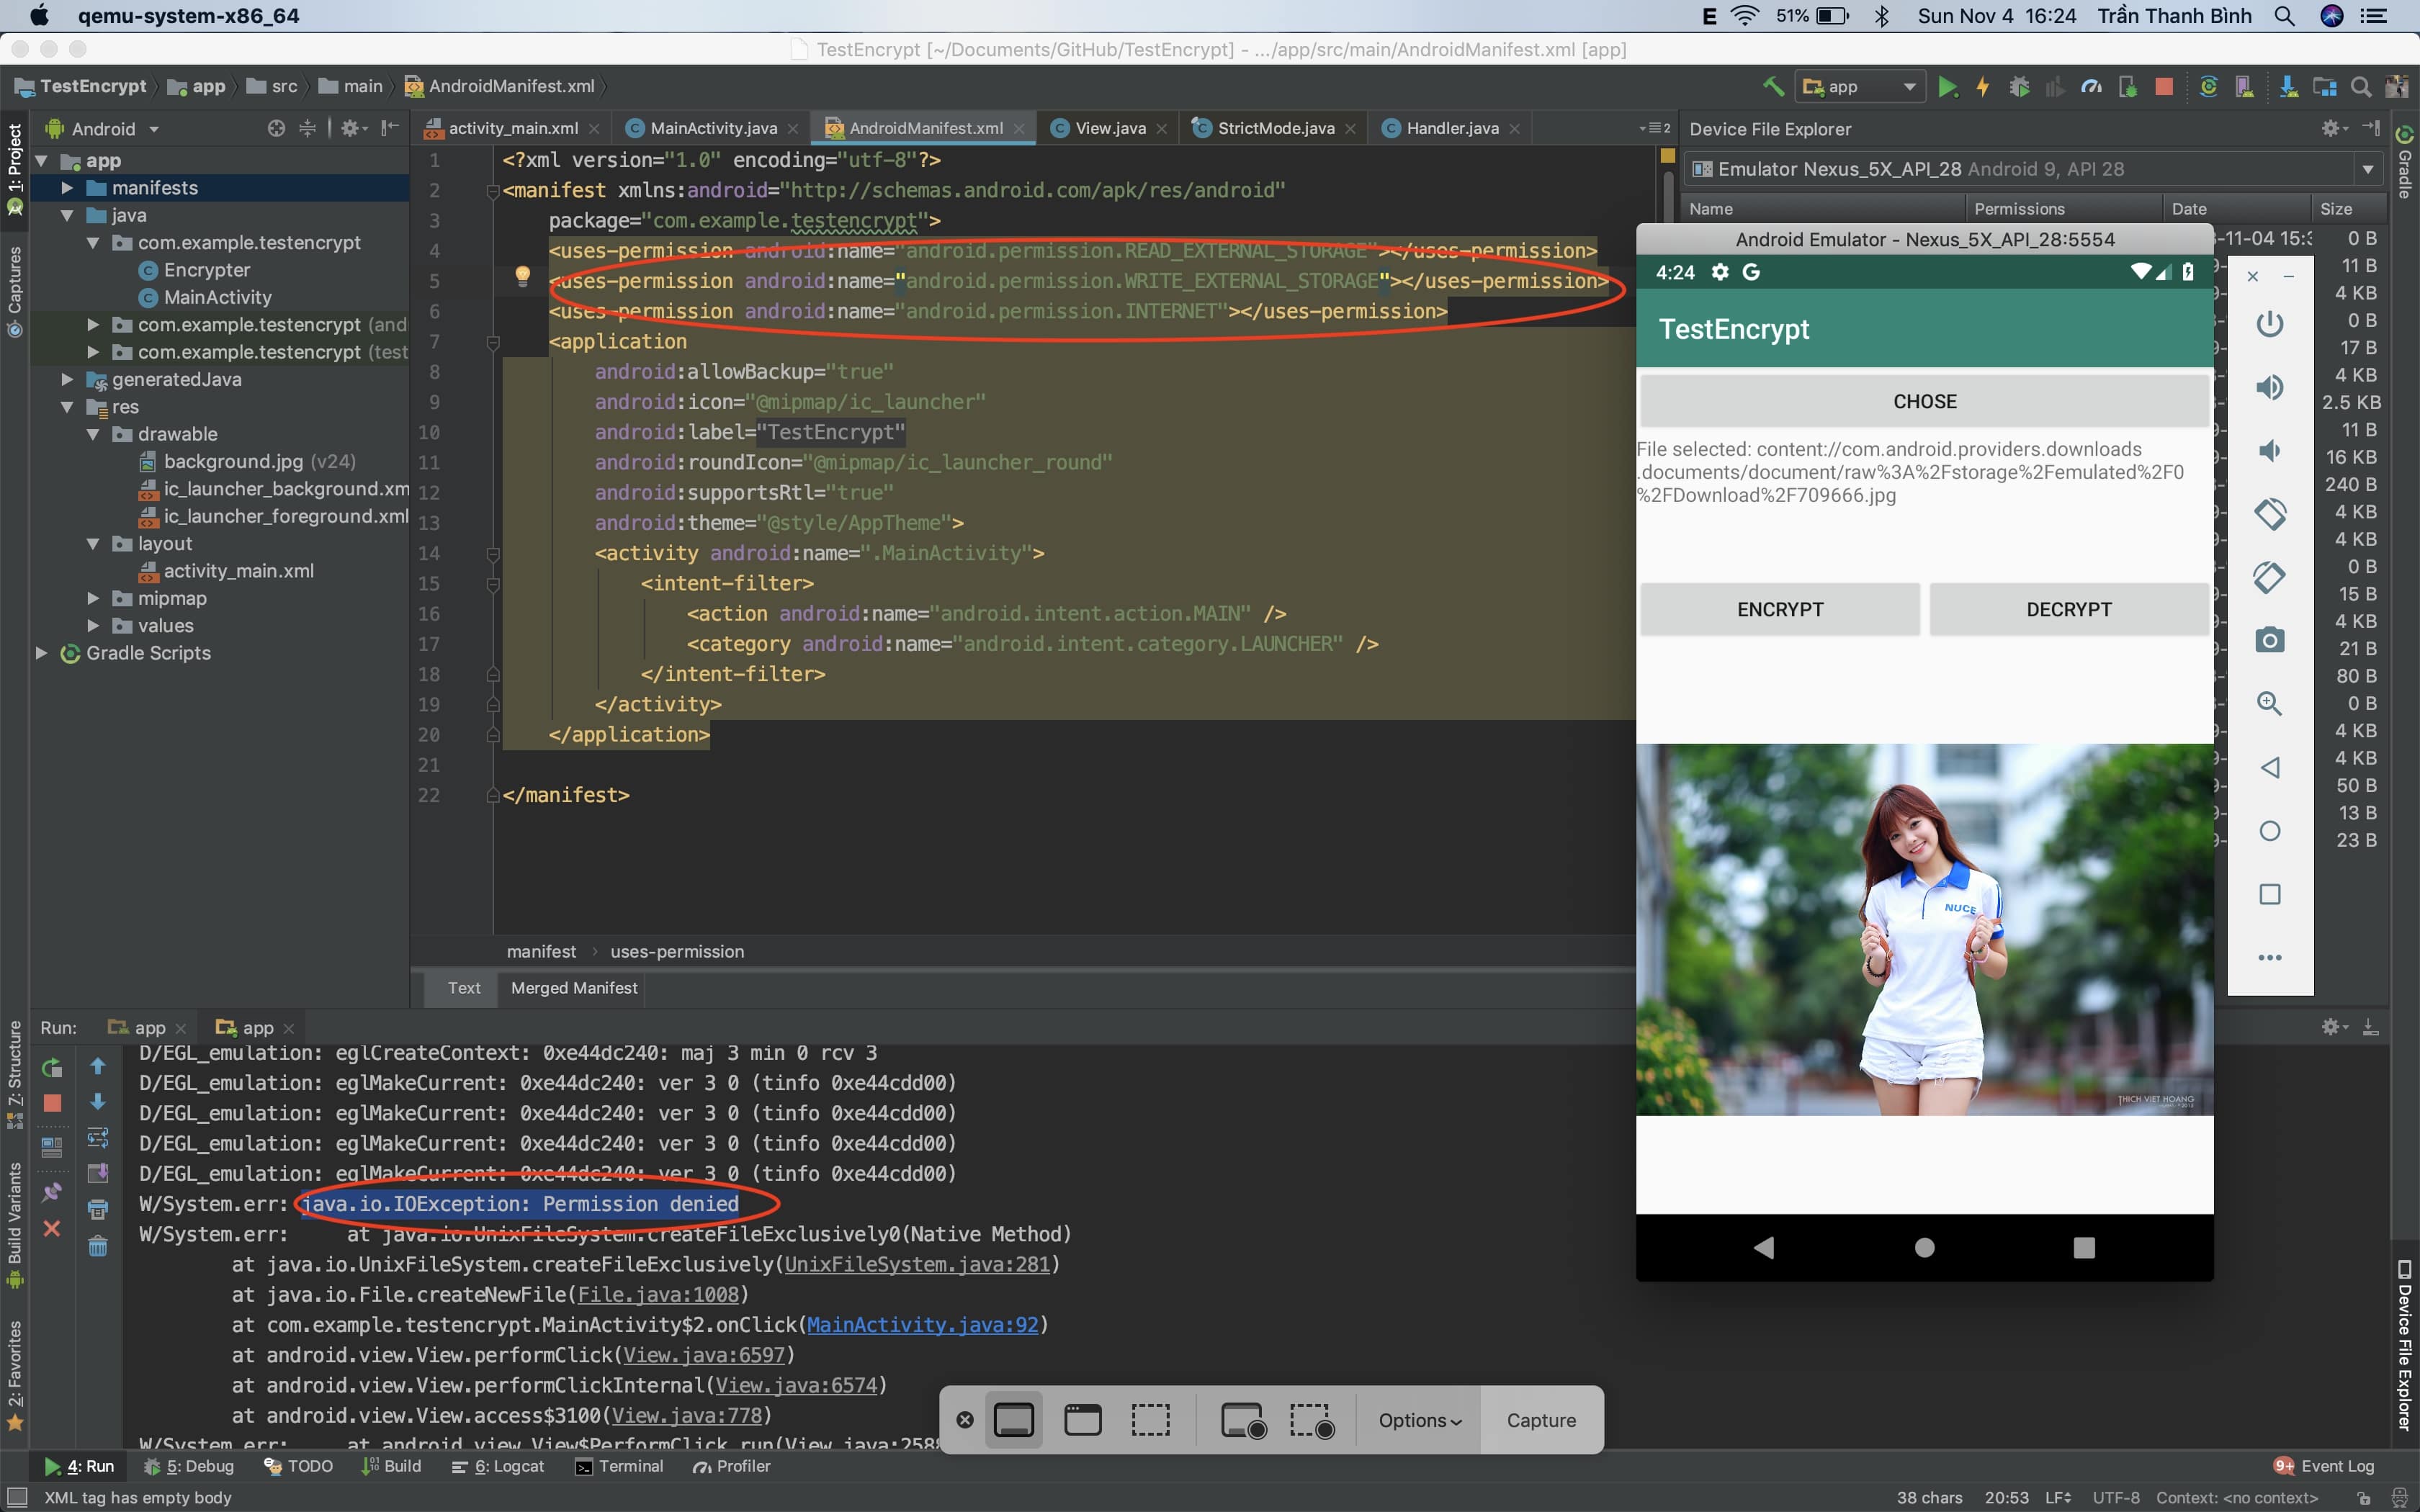This screenshot has width=2420, height=1512.
Task: Run the app with green play icon
Action: pyautogui.click(x=1947, y=87)
